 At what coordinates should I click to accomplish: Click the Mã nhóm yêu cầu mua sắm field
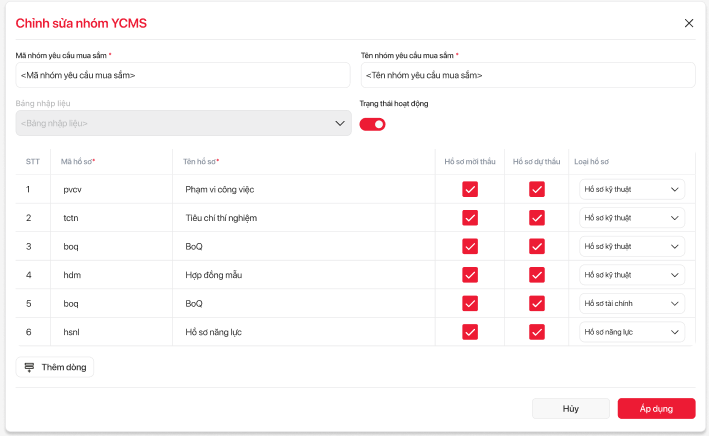click(183, 75)
